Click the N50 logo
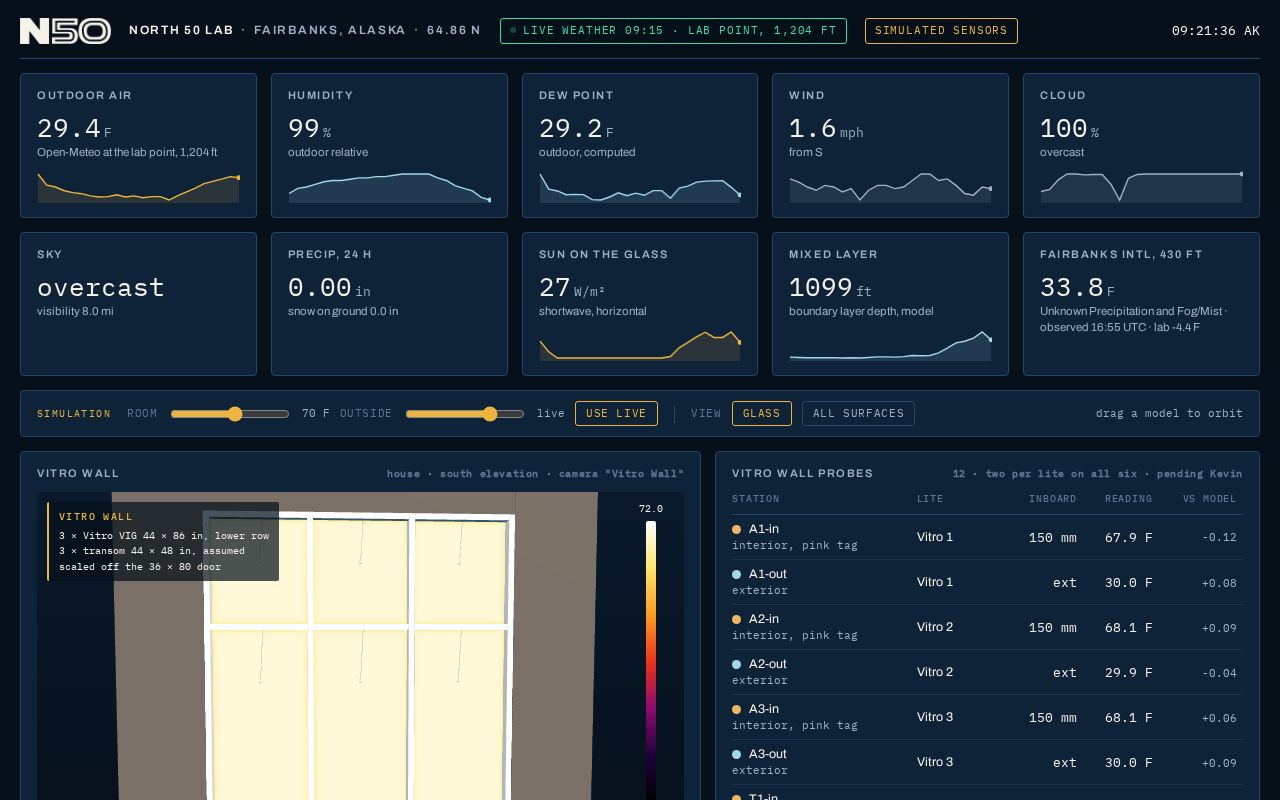 coord(65,31)
